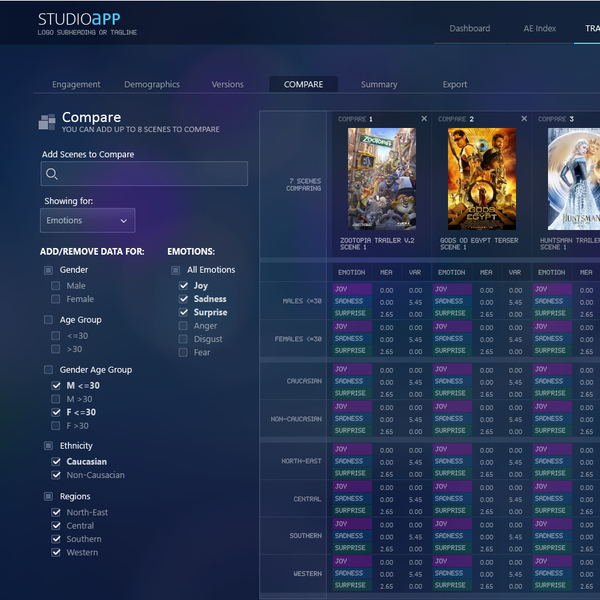Click the Add Scenes to Compare search field
This screenshot has width=600, height=600.
pyautogui.click(x=144, y=174)
